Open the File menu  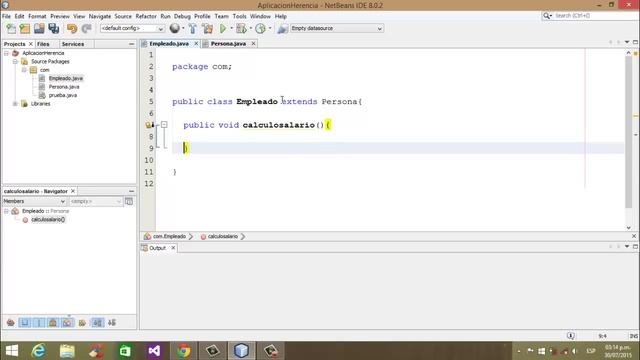(x=7, y=16)
